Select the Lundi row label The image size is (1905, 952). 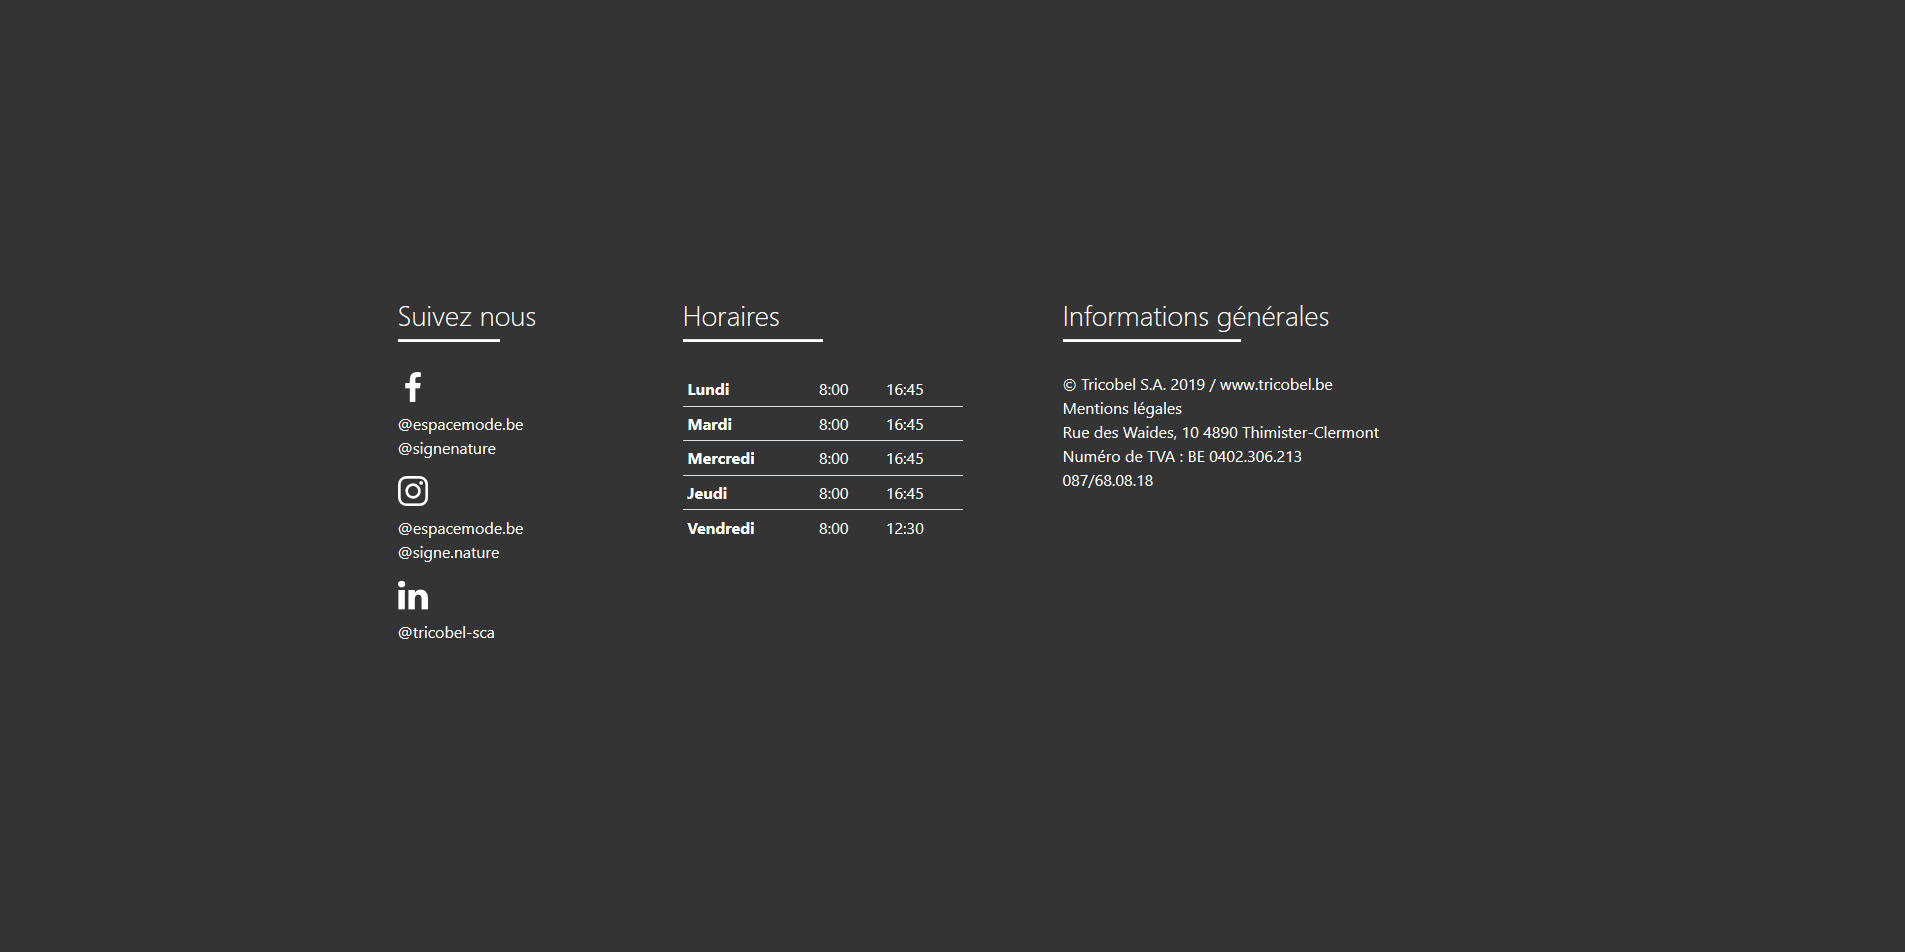[708, 389]
